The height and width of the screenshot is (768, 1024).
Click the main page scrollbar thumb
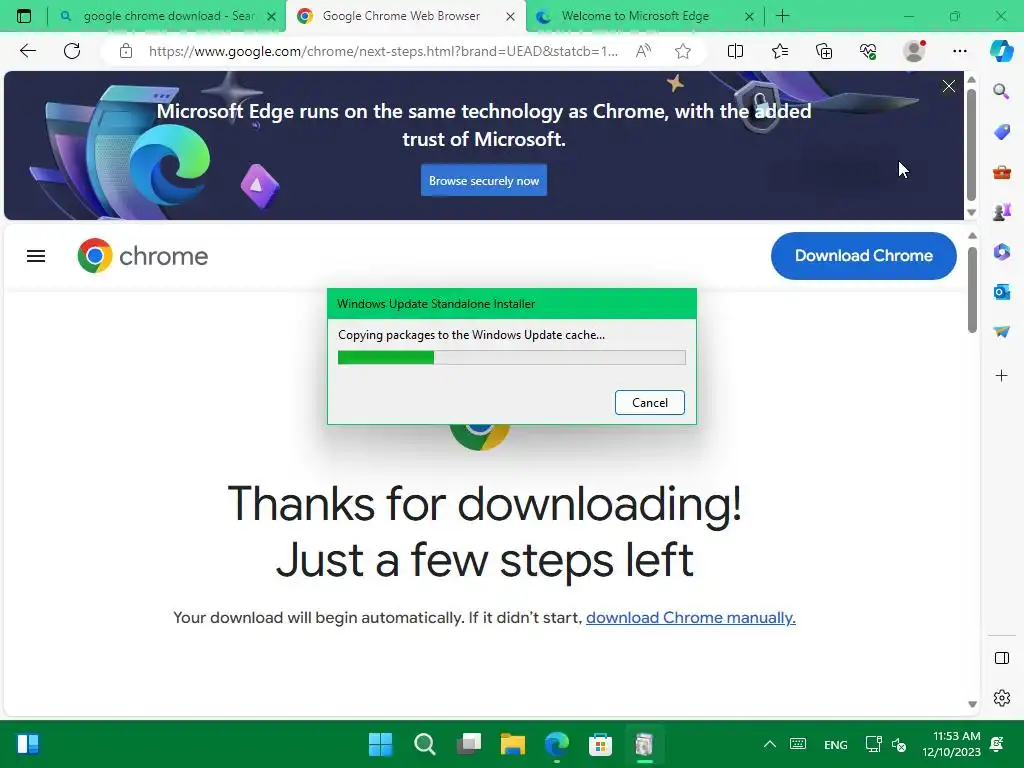(x=972, y=290)
